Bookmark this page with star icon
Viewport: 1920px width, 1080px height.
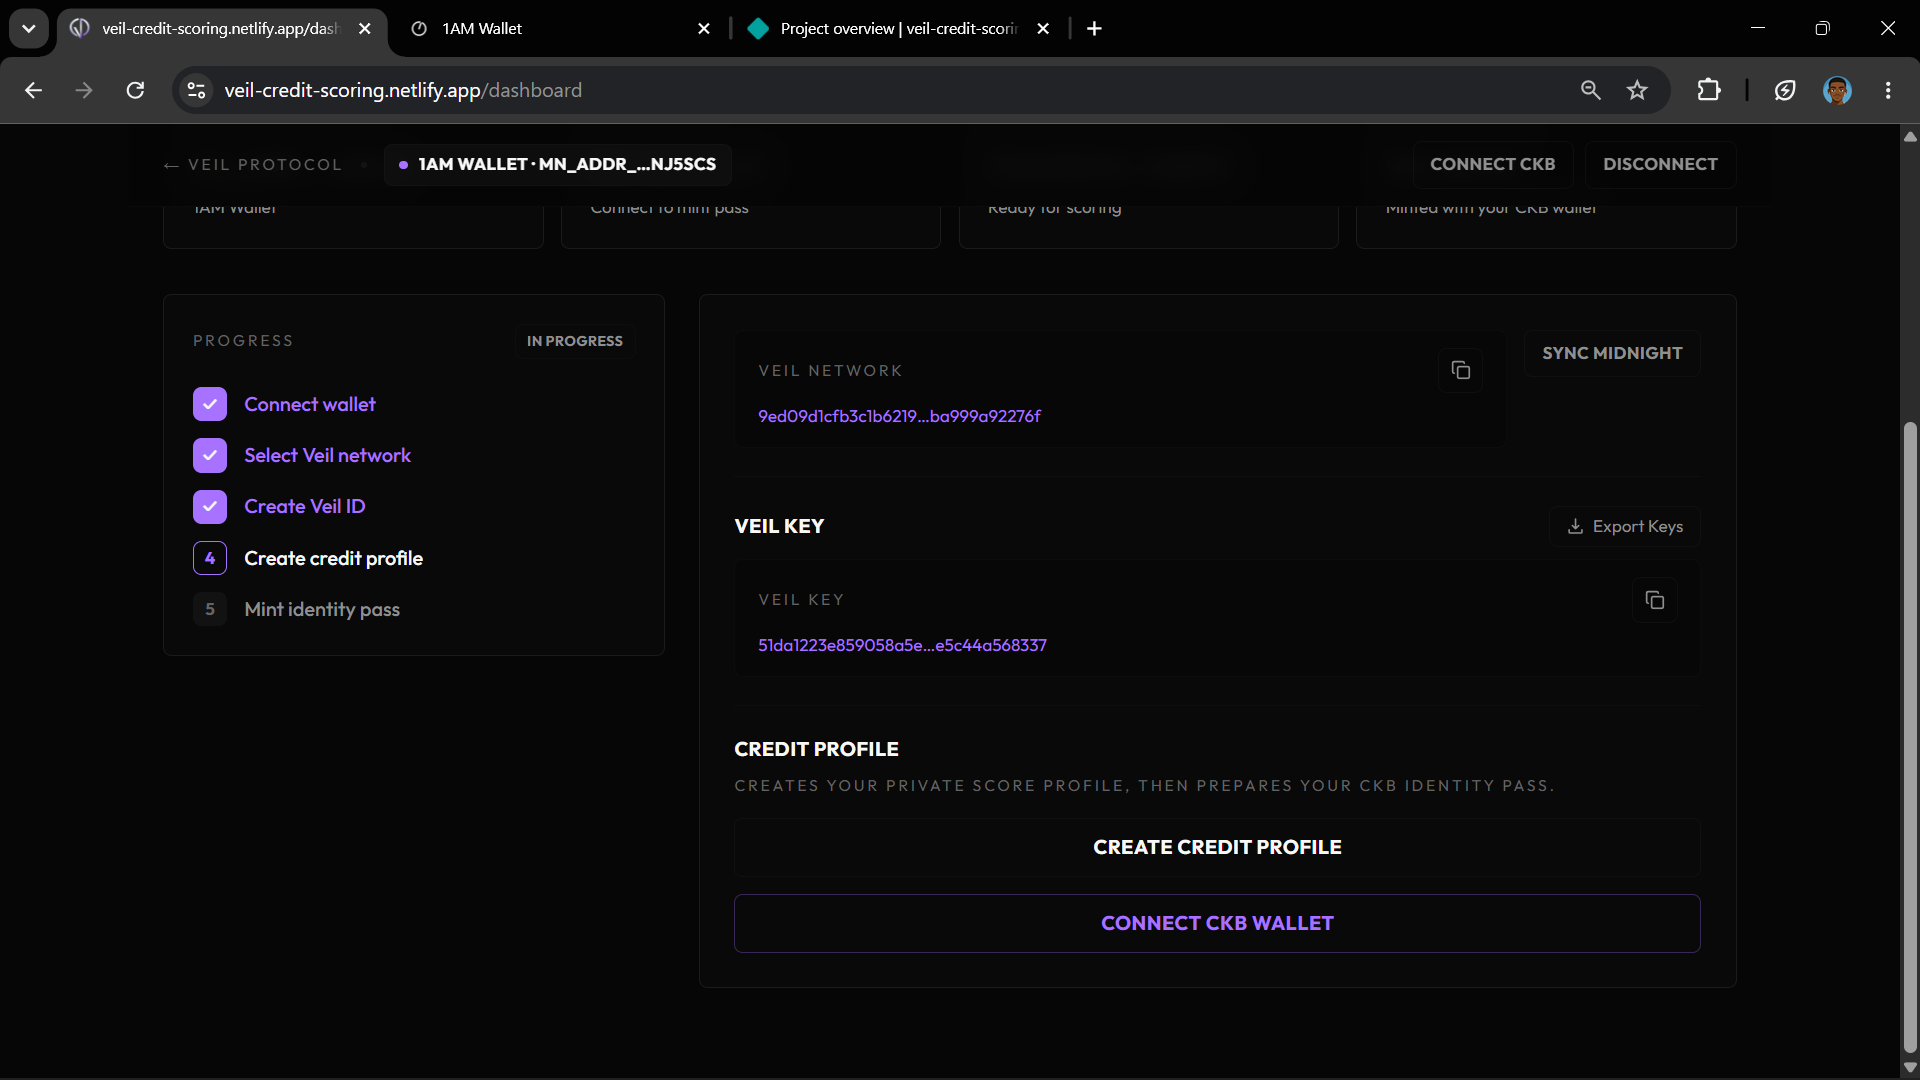click(1637, 90)
